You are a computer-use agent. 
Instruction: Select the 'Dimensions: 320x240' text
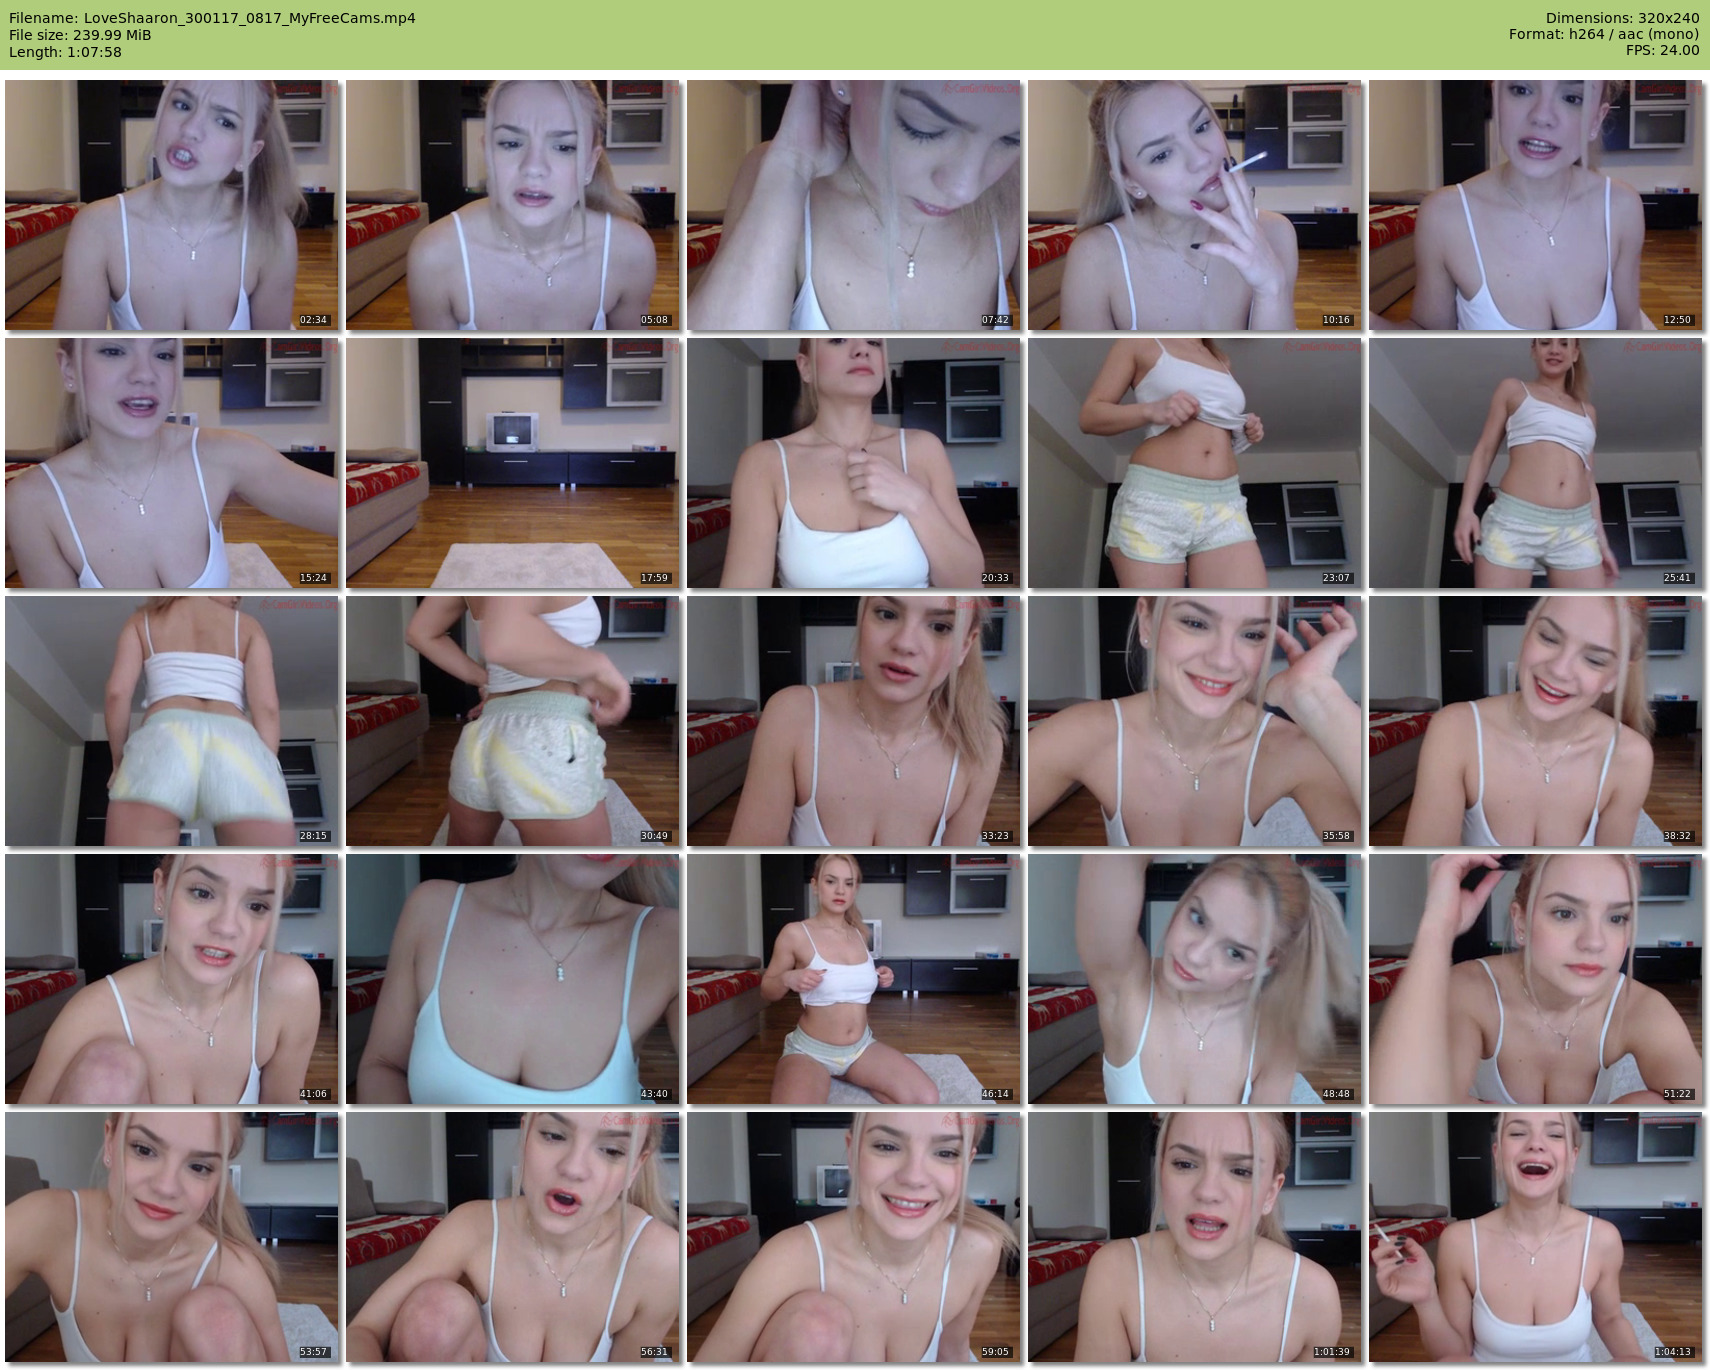point(1622,18)
